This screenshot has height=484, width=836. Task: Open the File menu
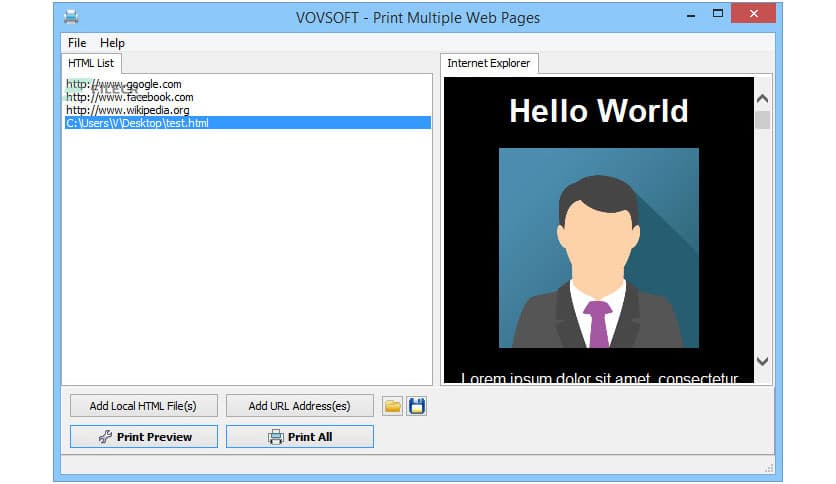(x=77, y=43)
